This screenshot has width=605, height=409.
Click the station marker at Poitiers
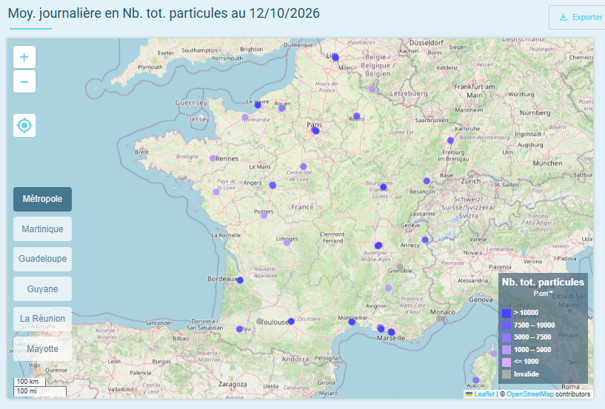pyautogui.click(x=264, y=215)
